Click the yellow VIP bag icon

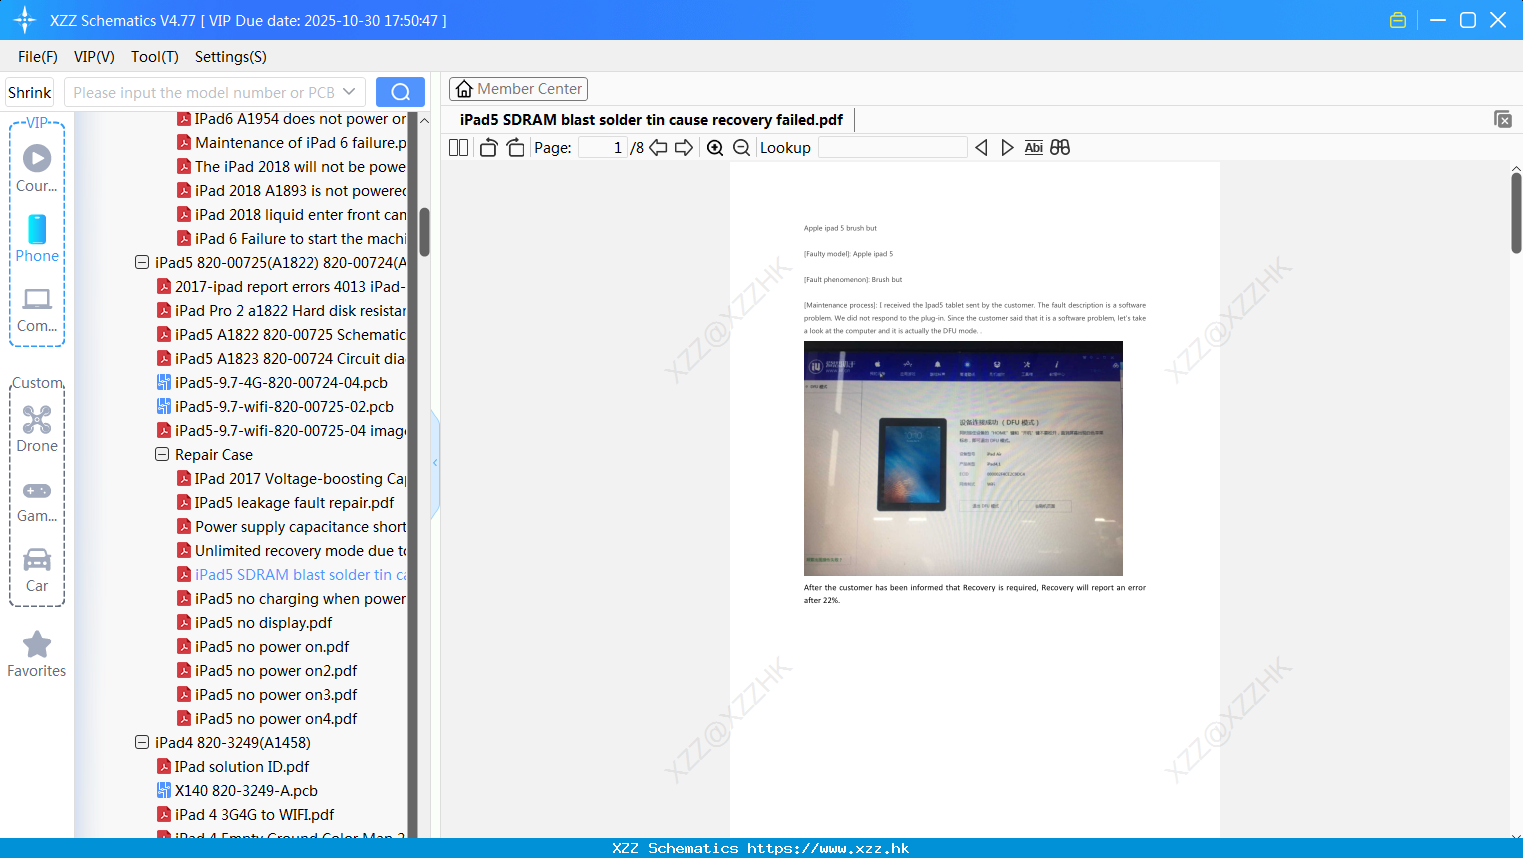[1398, 20]
